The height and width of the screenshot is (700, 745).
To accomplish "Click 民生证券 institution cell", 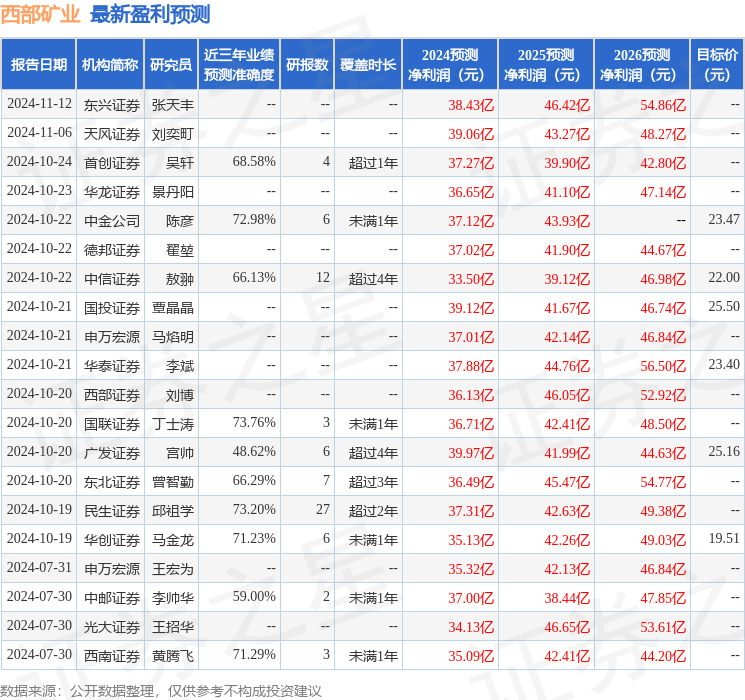I will tap(112, 511).
